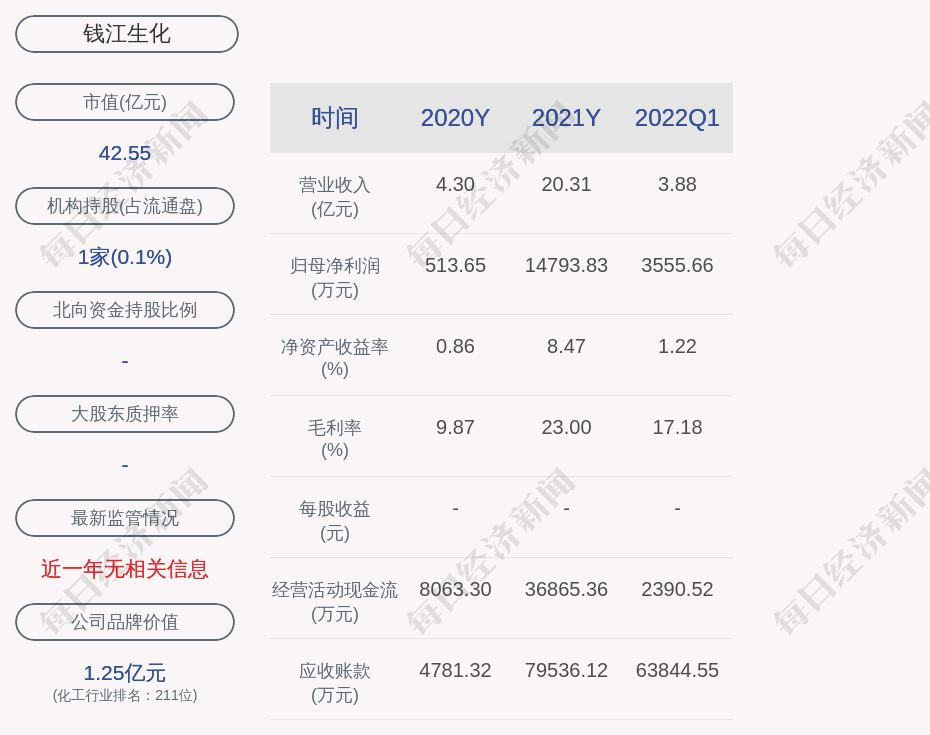Click the 最新监管情况 pill
Image resolution: width=930 pixels, height=735 pixels.
coord(125,518)
